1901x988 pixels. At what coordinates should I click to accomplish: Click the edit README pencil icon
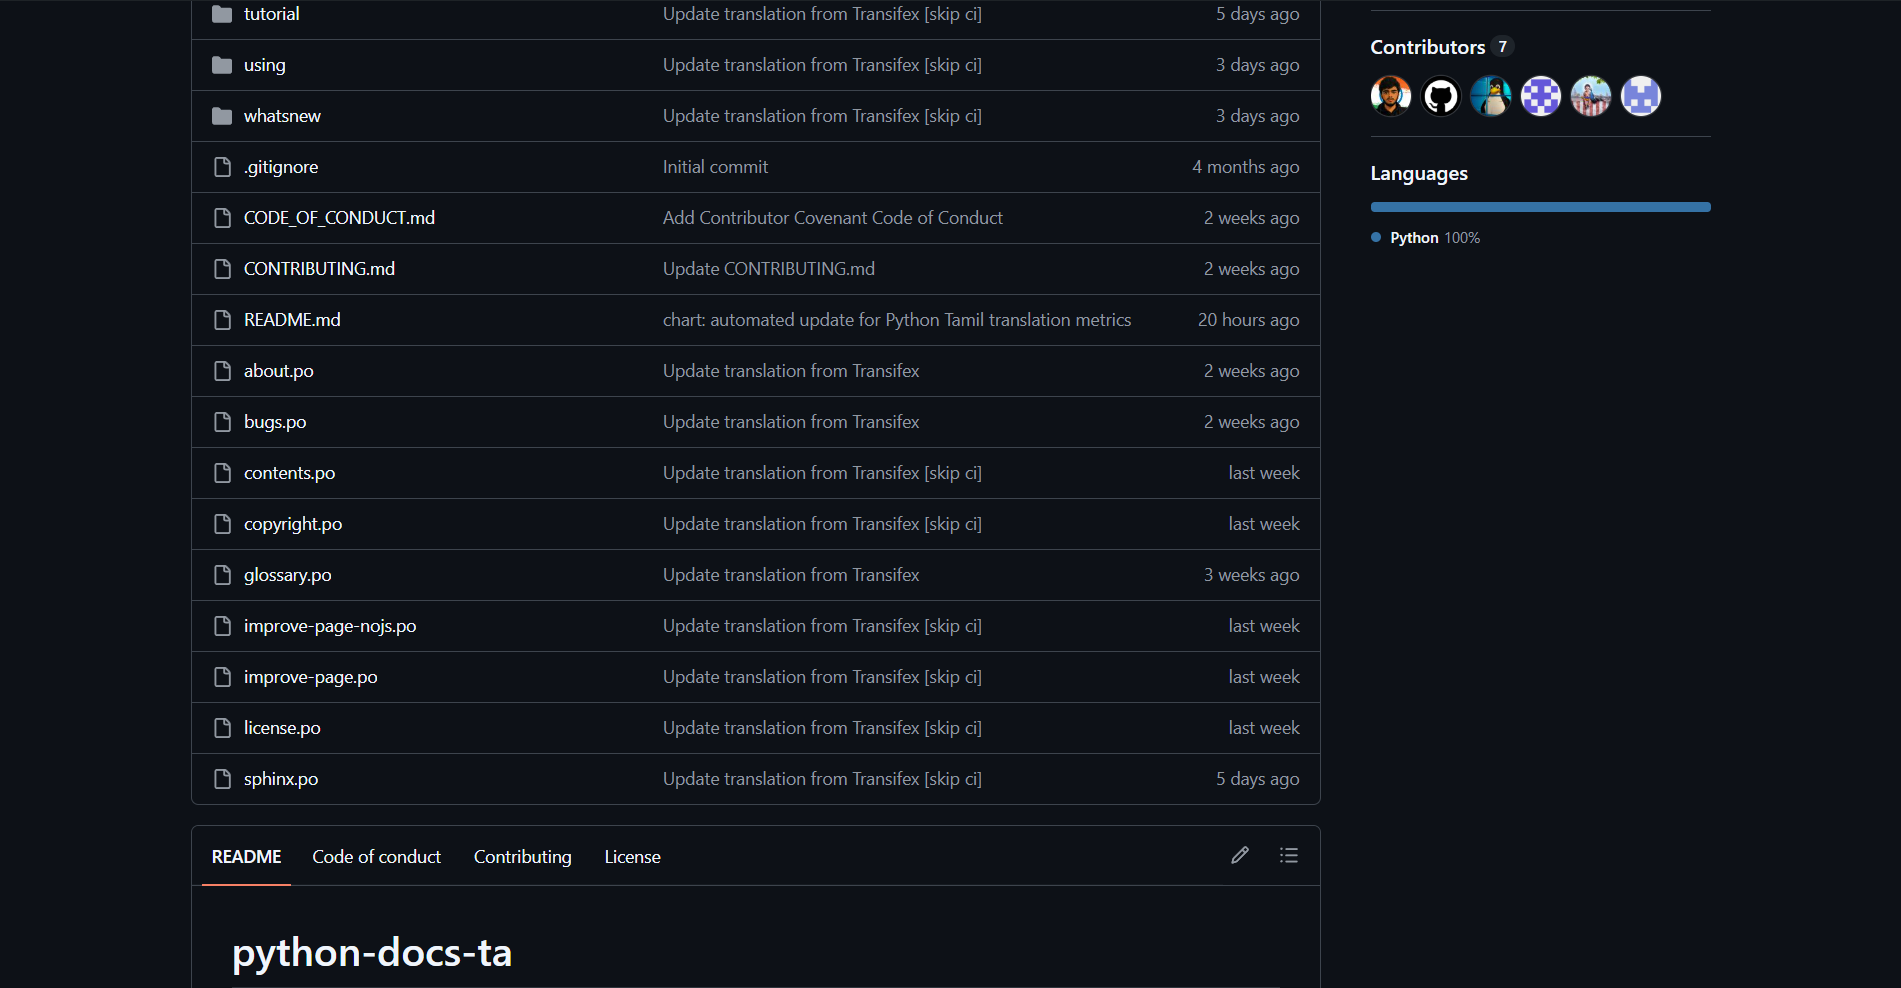[1240, 855]
